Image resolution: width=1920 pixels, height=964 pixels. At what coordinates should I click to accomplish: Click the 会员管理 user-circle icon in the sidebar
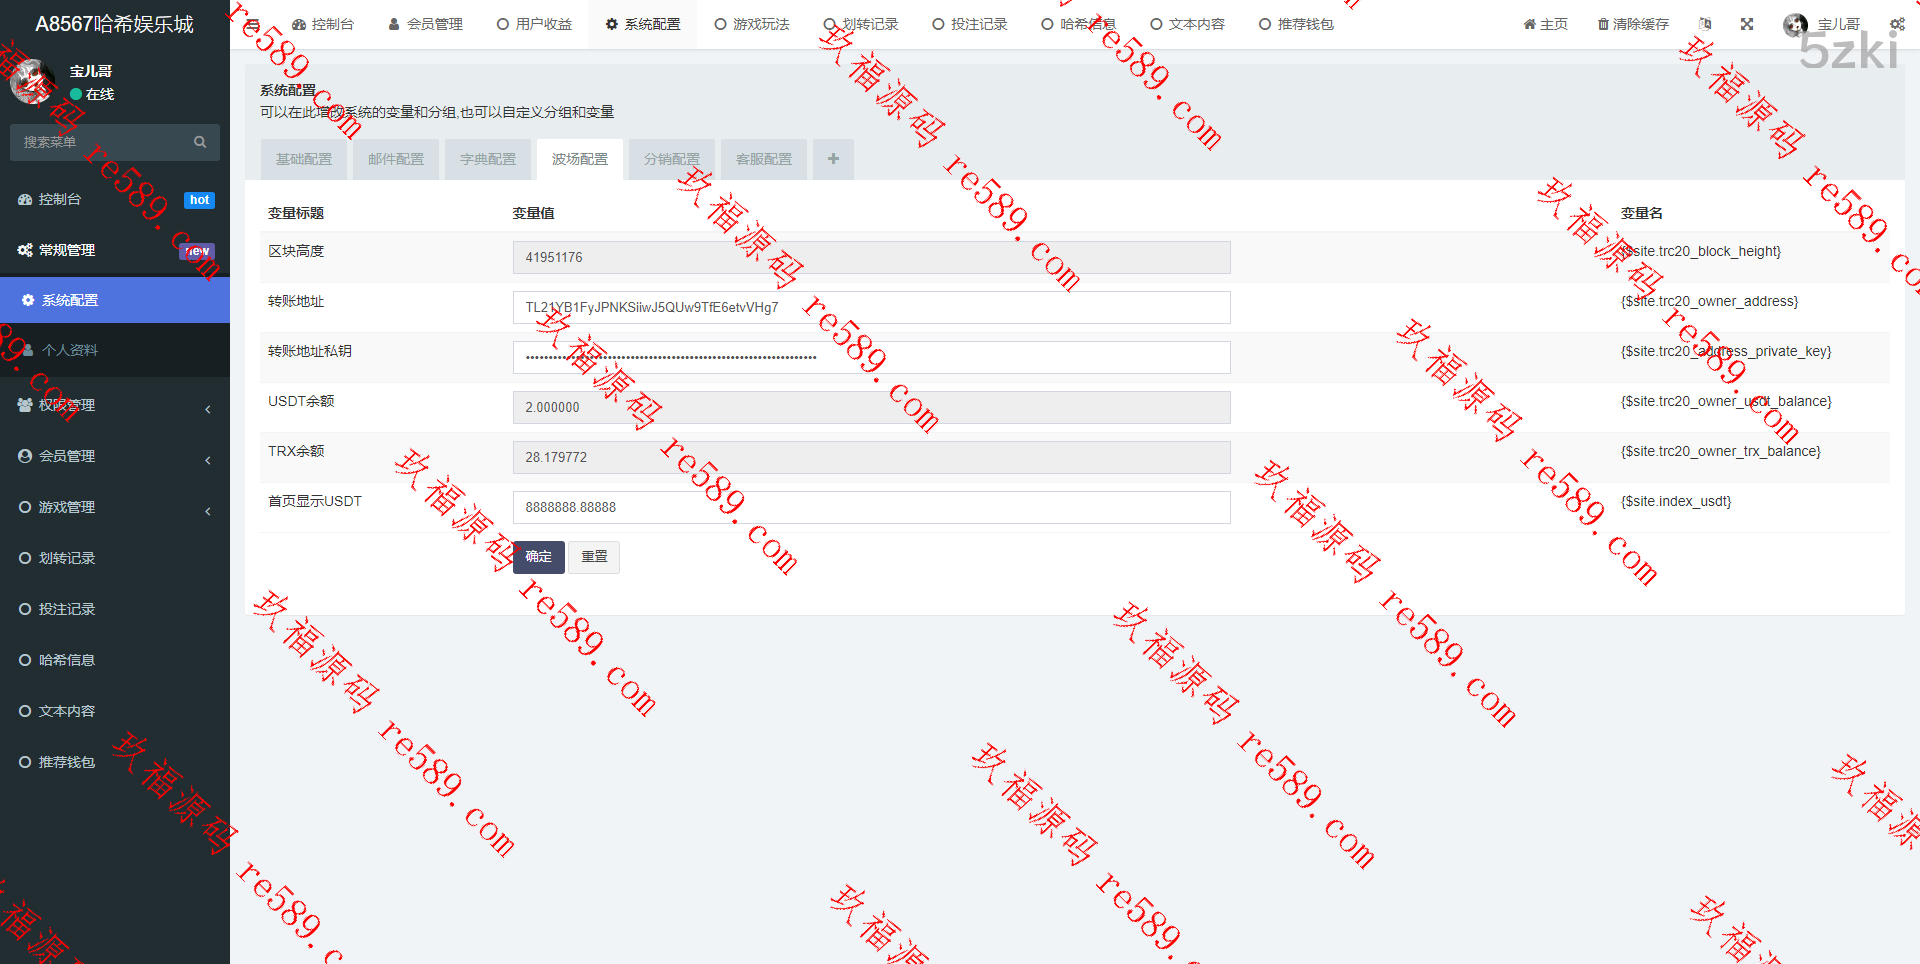(x=25, y=456)
